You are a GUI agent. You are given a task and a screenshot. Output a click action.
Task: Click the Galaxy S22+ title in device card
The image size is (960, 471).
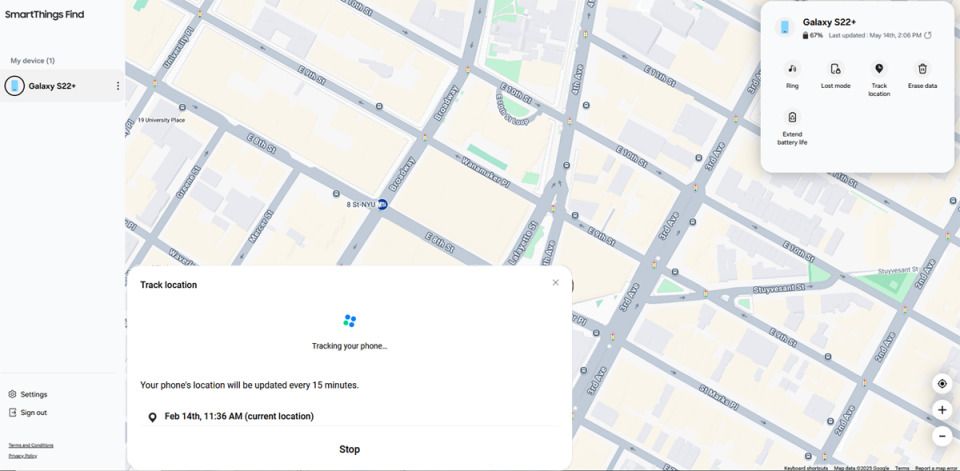(x=830, y=22)
